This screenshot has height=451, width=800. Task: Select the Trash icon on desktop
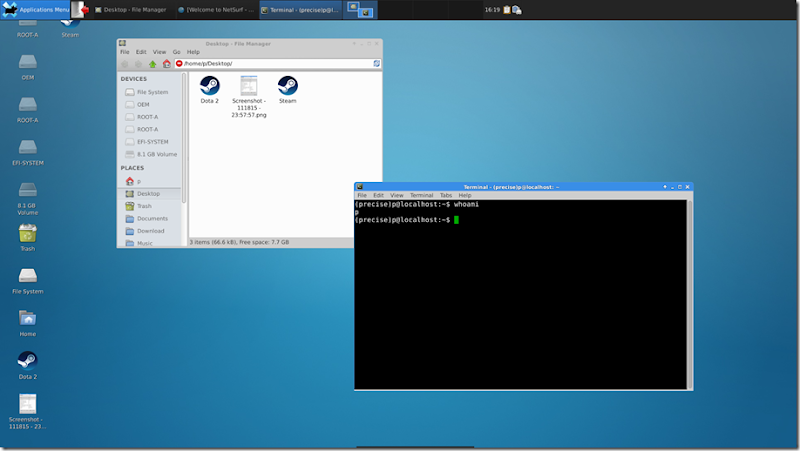28,238
